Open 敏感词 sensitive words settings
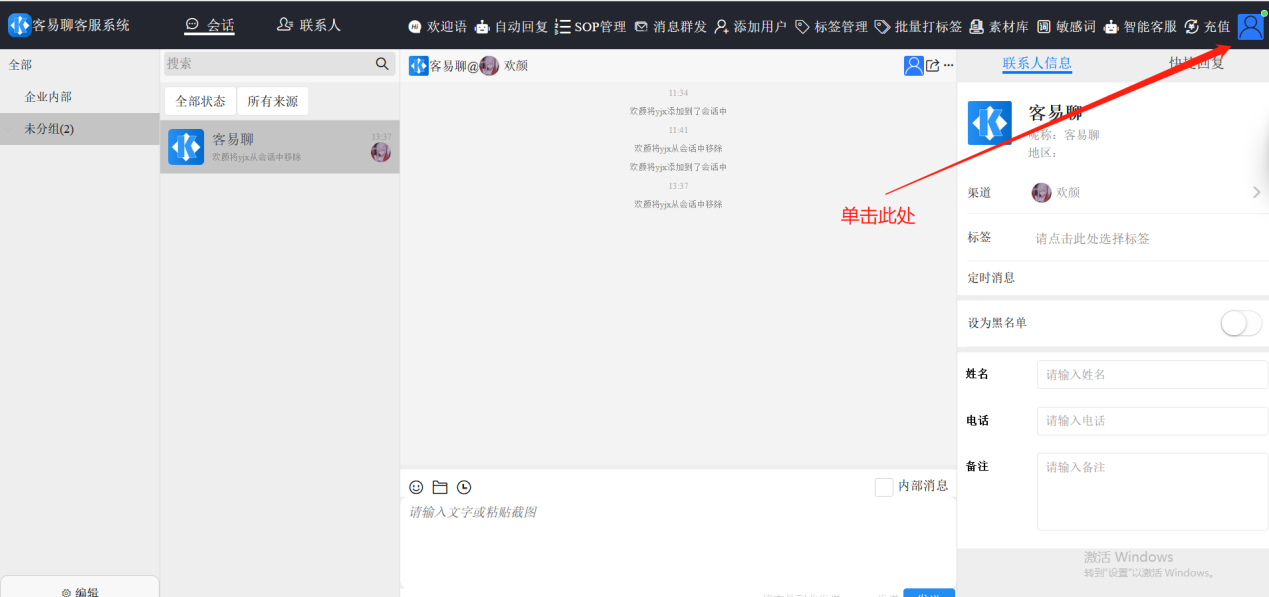Screen dimensions: 1269x597 (1066, 27)
